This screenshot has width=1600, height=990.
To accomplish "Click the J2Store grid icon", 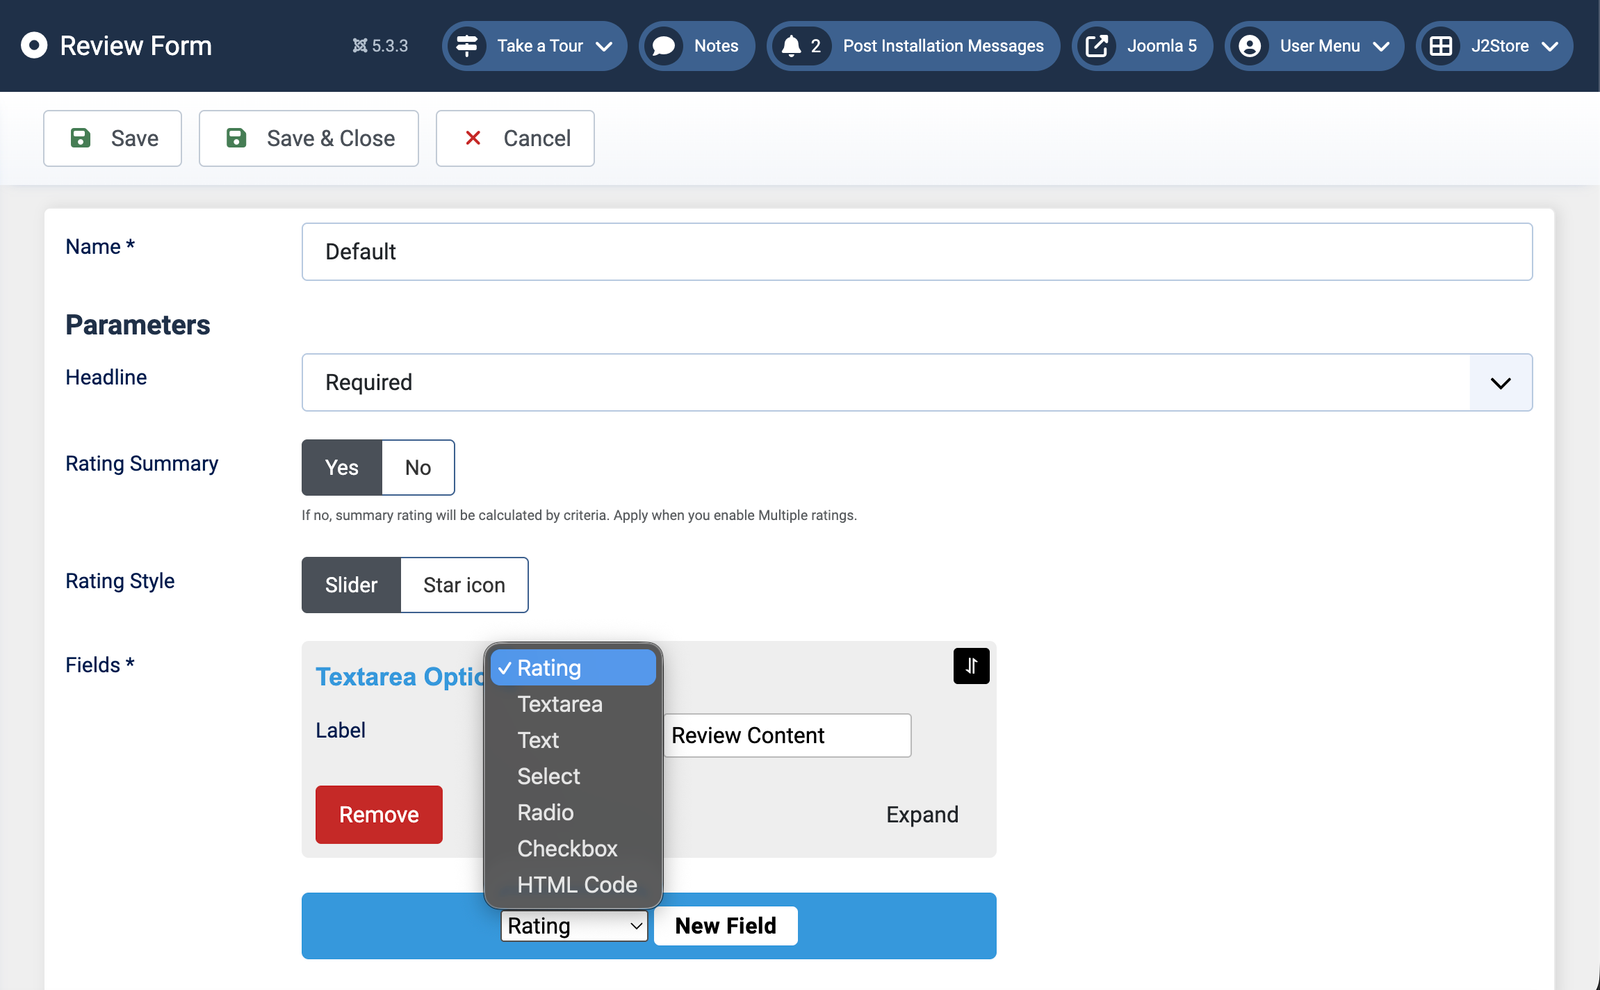I will [x=1440, y=46].
